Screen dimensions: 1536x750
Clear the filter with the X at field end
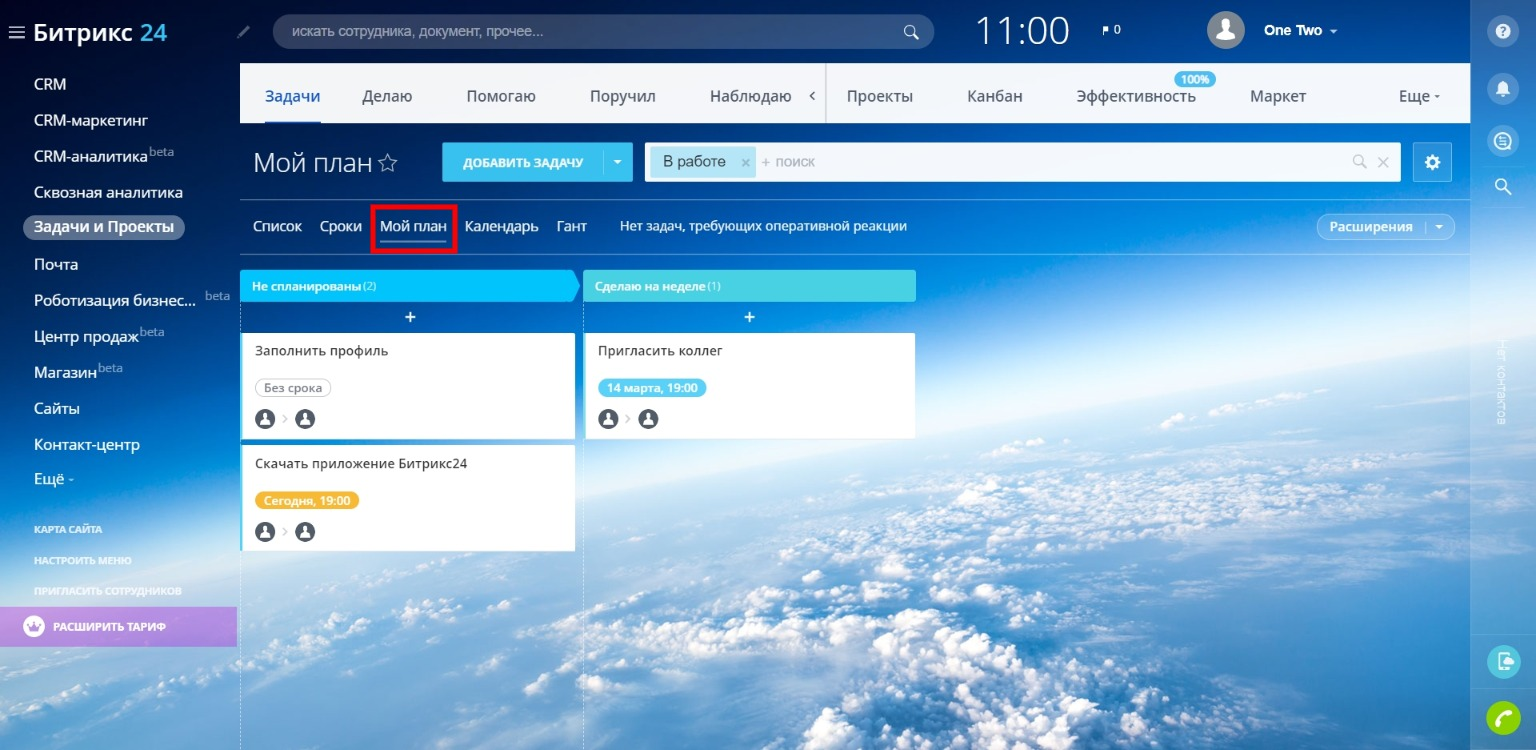click(1383, 162)
